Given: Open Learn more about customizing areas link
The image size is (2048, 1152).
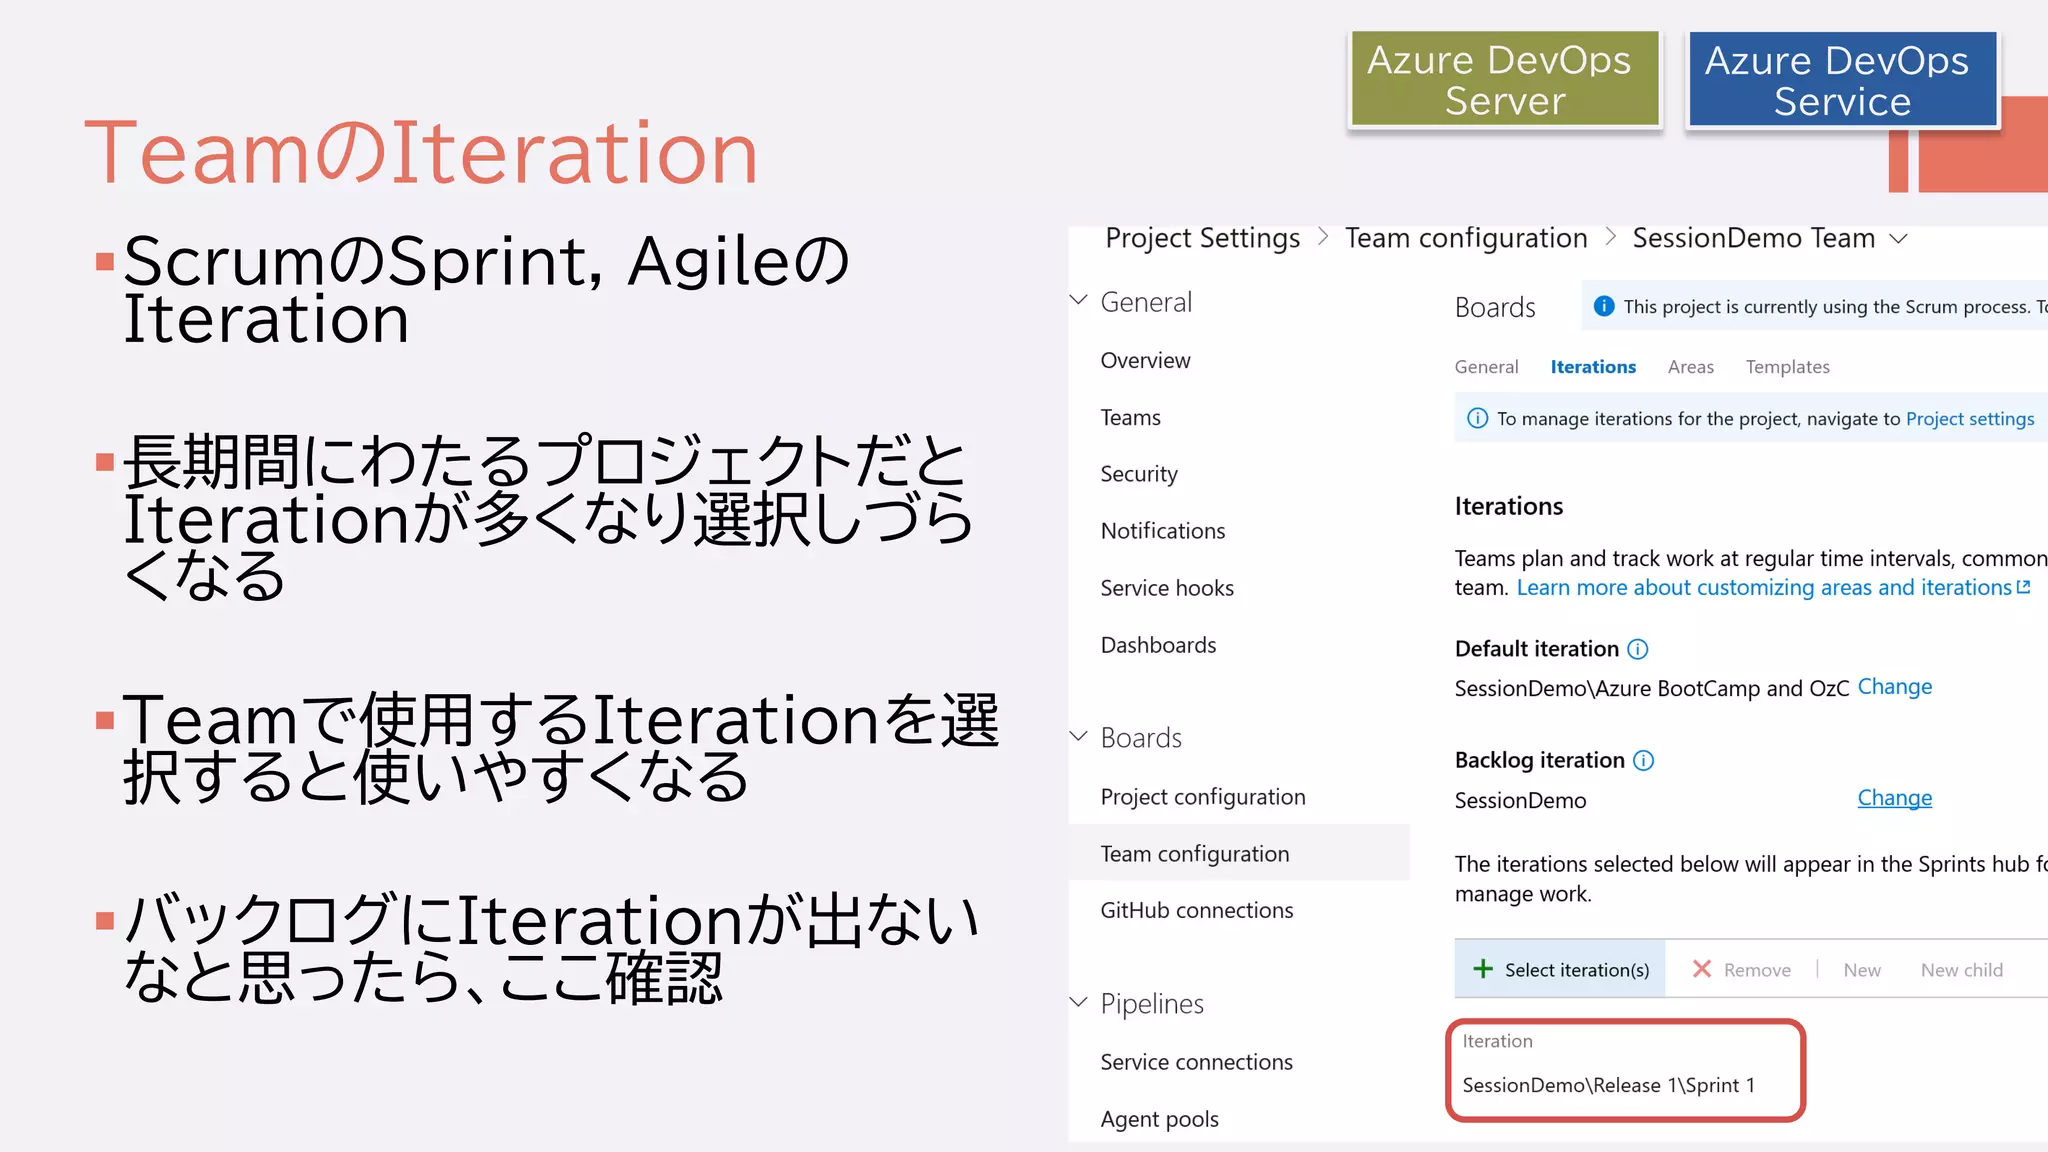Looking at the screenshot, I should pyautogui.click(x=1764, y=588).
